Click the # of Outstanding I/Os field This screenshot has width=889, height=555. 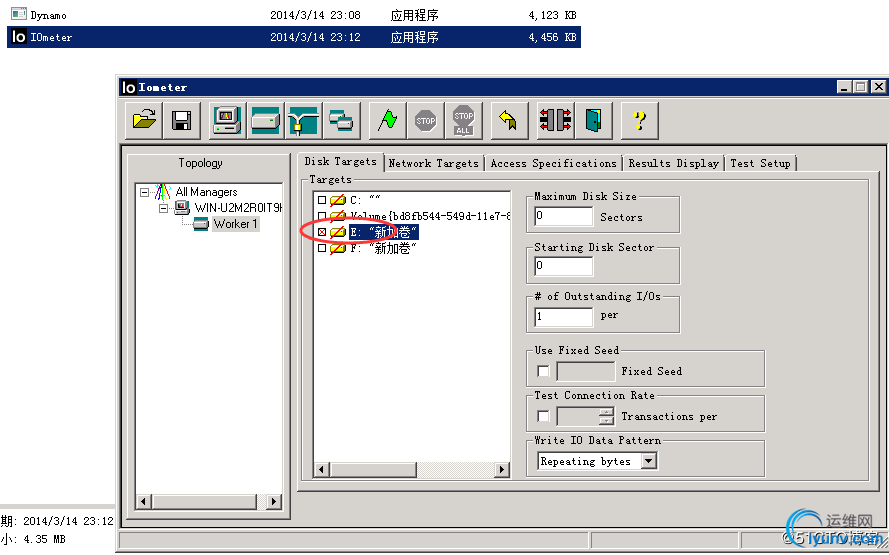pos(564,317)
